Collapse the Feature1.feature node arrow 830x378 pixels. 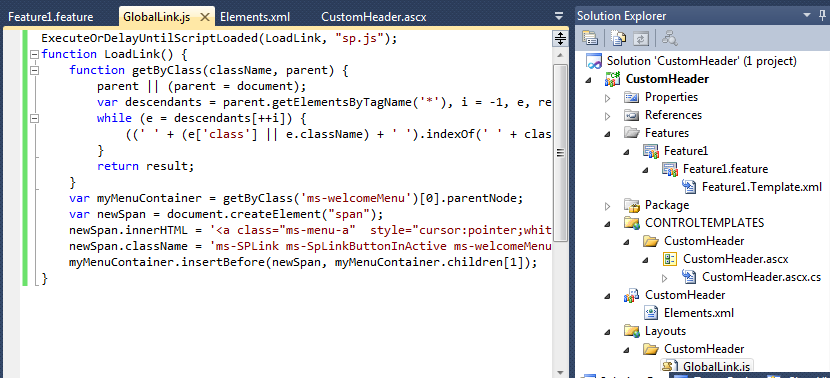click(646, 169)
